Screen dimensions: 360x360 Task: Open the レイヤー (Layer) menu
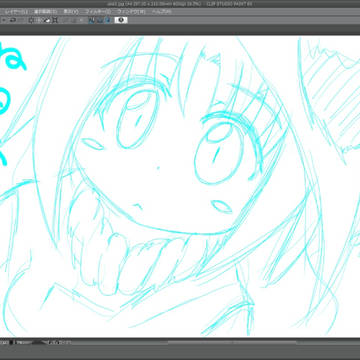15,12
